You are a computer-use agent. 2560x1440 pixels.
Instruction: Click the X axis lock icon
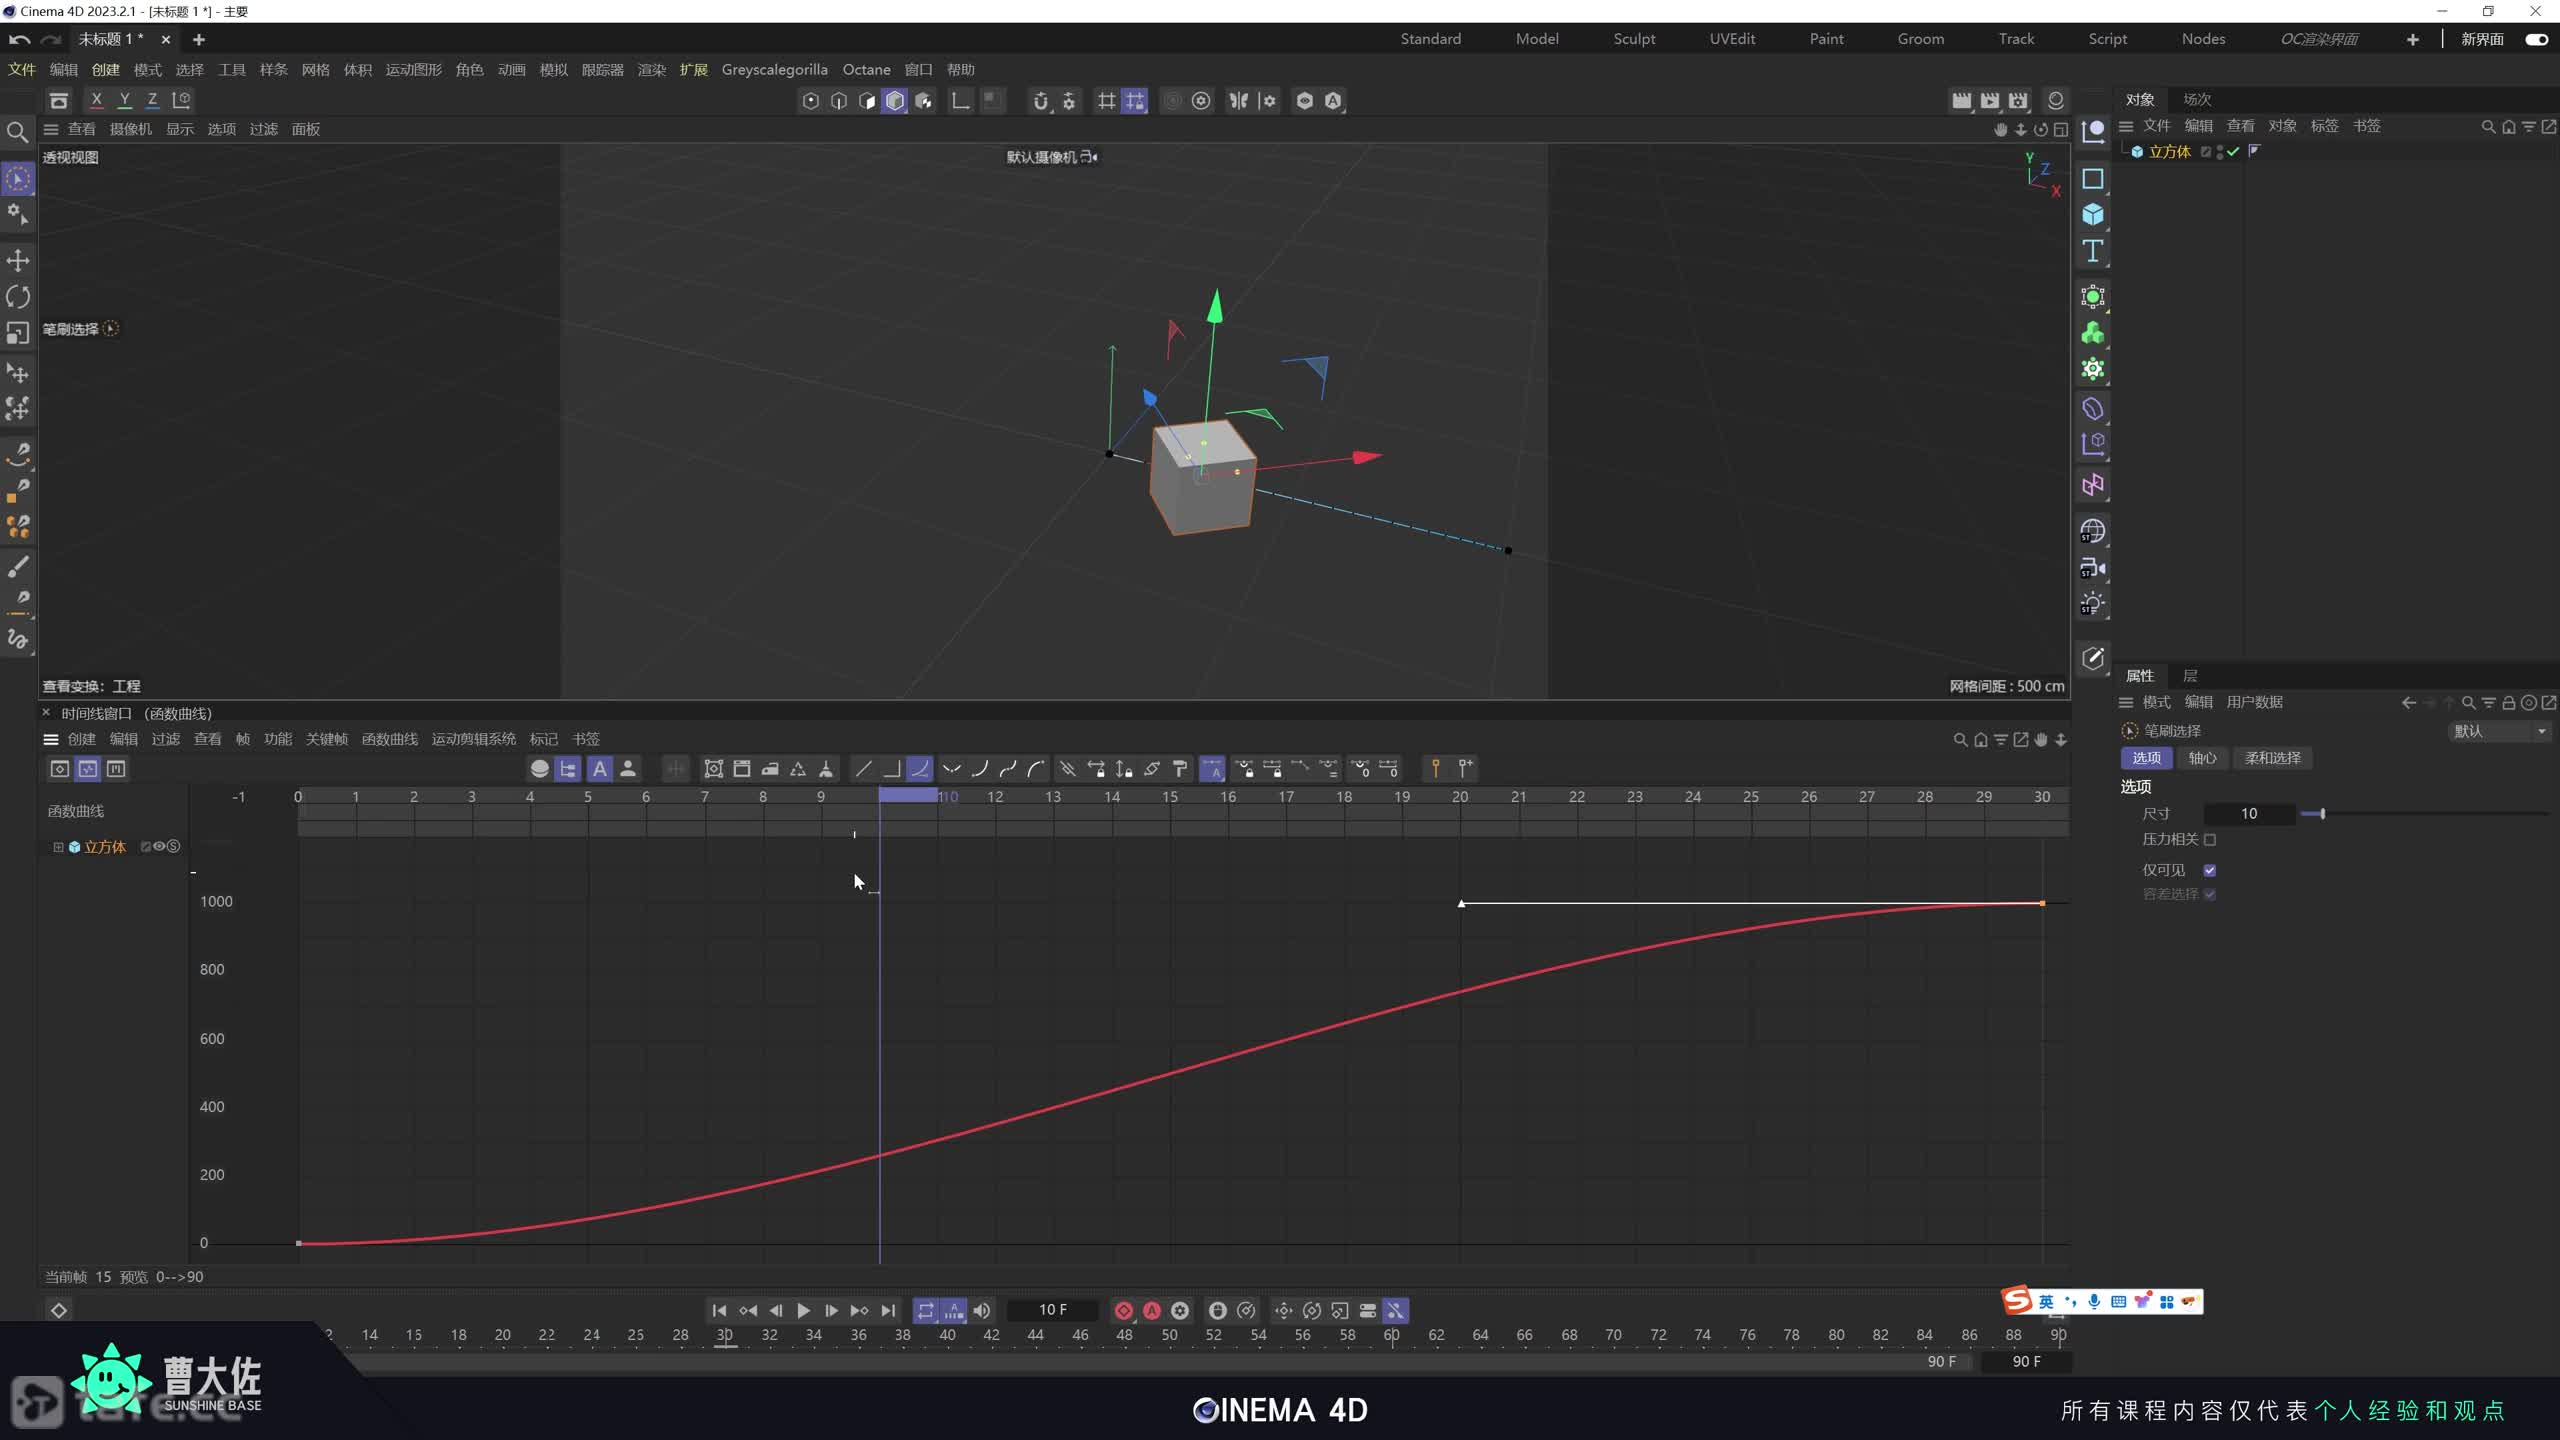(x=96, y=100)
